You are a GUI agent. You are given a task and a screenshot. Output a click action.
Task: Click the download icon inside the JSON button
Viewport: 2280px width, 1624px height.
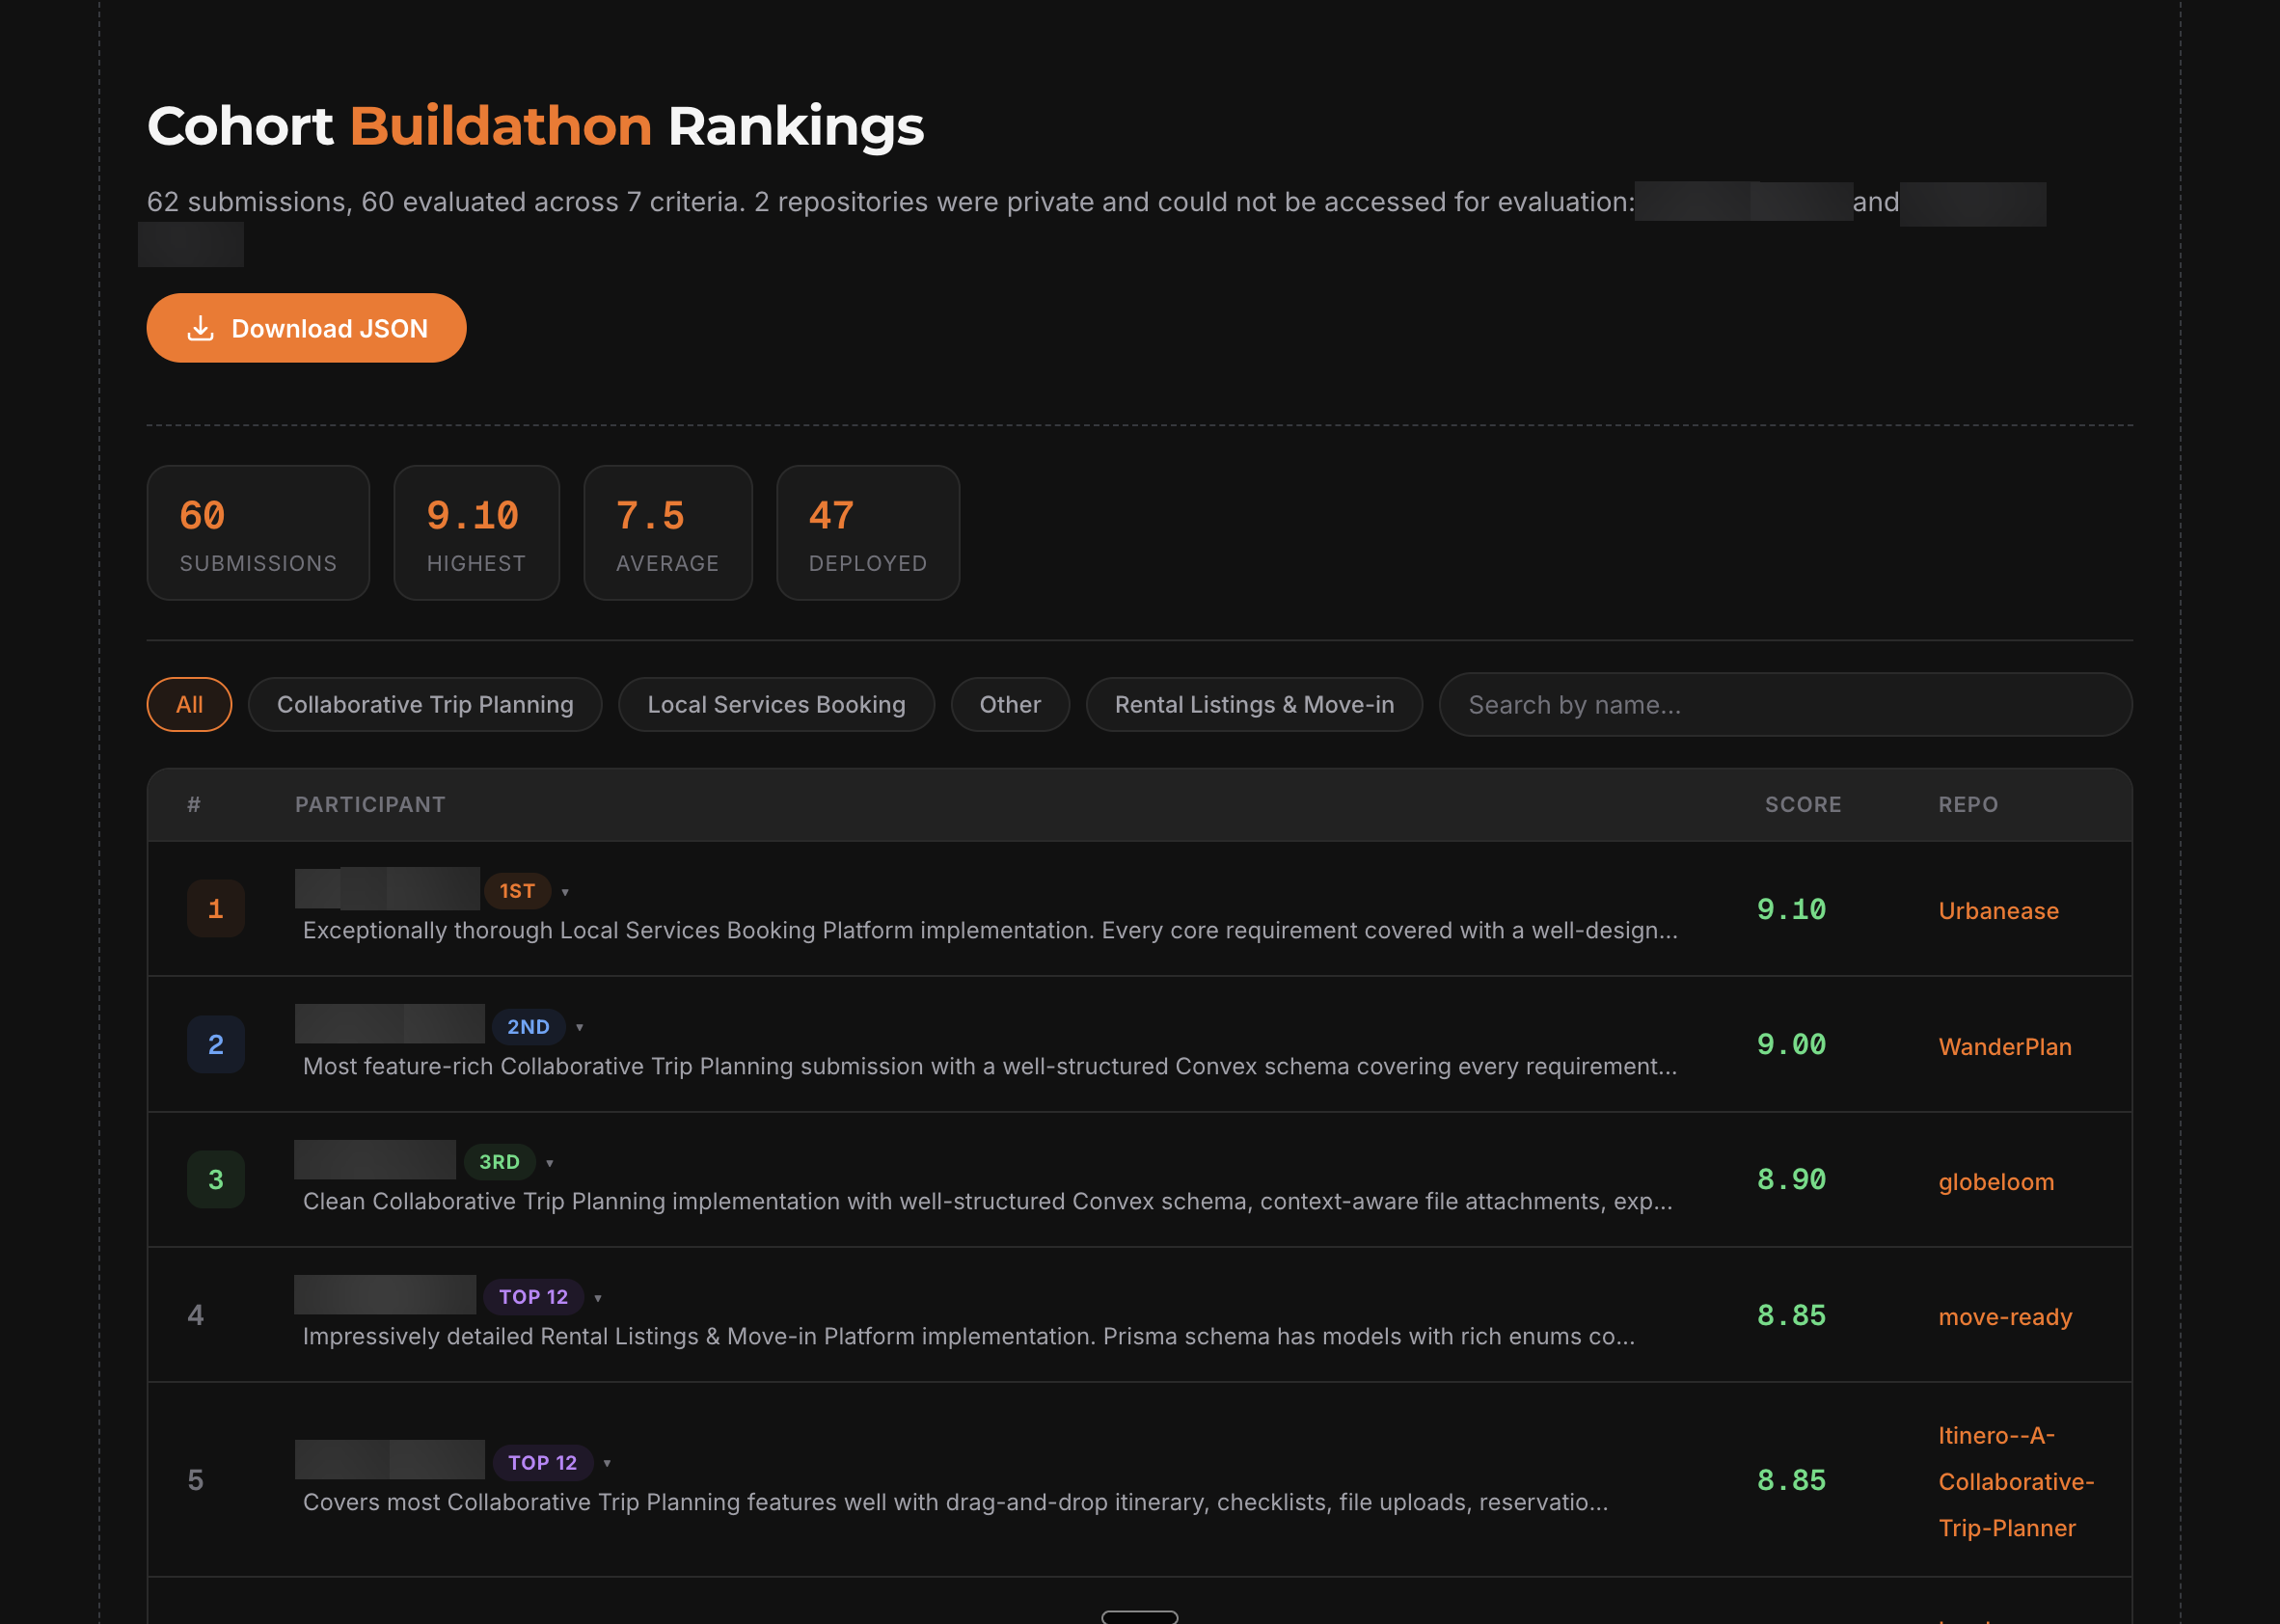pyautogui.click(x=201, y=327)
